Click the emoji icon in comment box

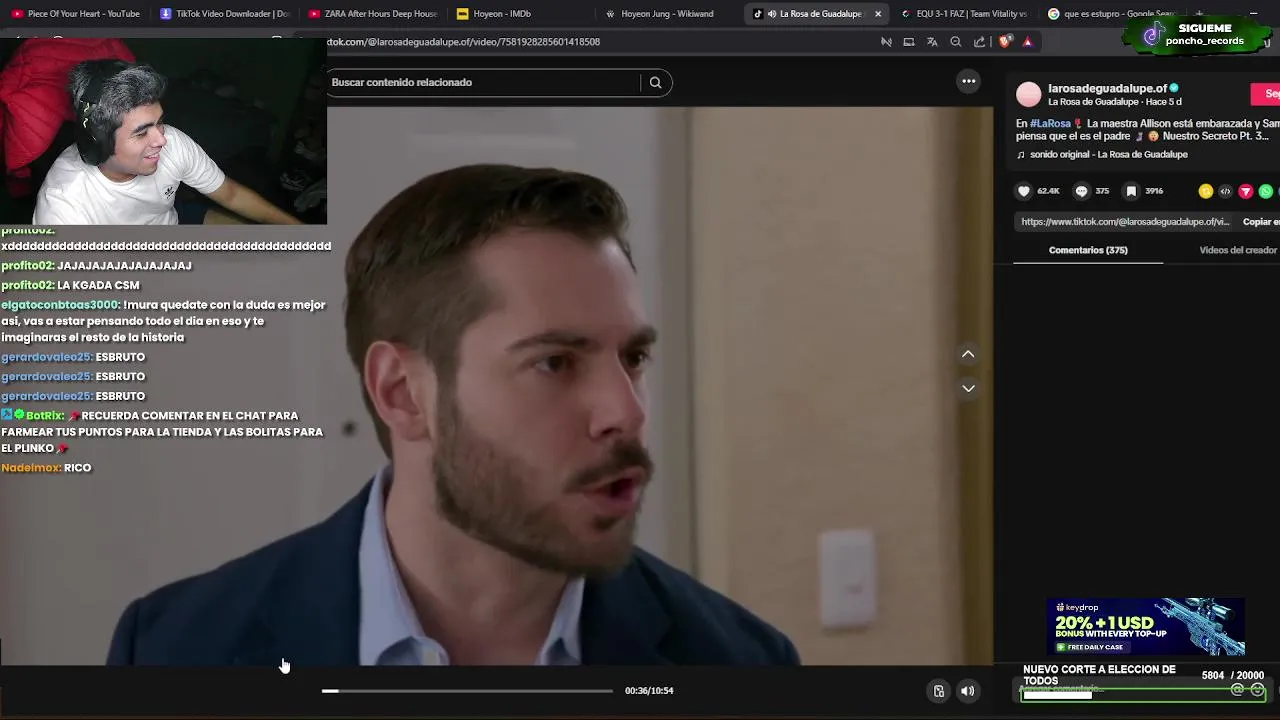click(x=1258, y=690)
